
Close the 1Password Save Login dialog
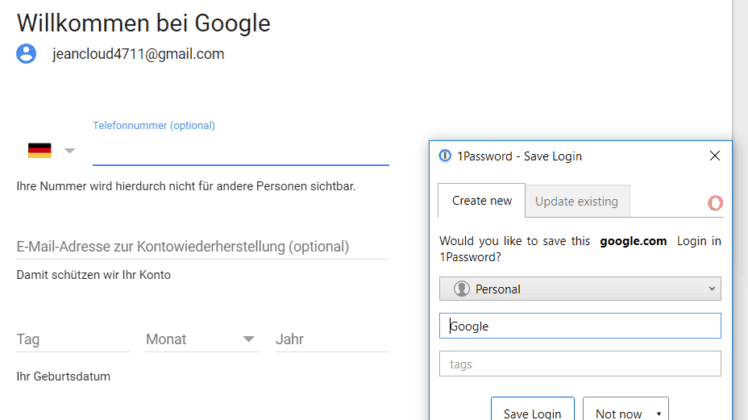pos(715,156)
